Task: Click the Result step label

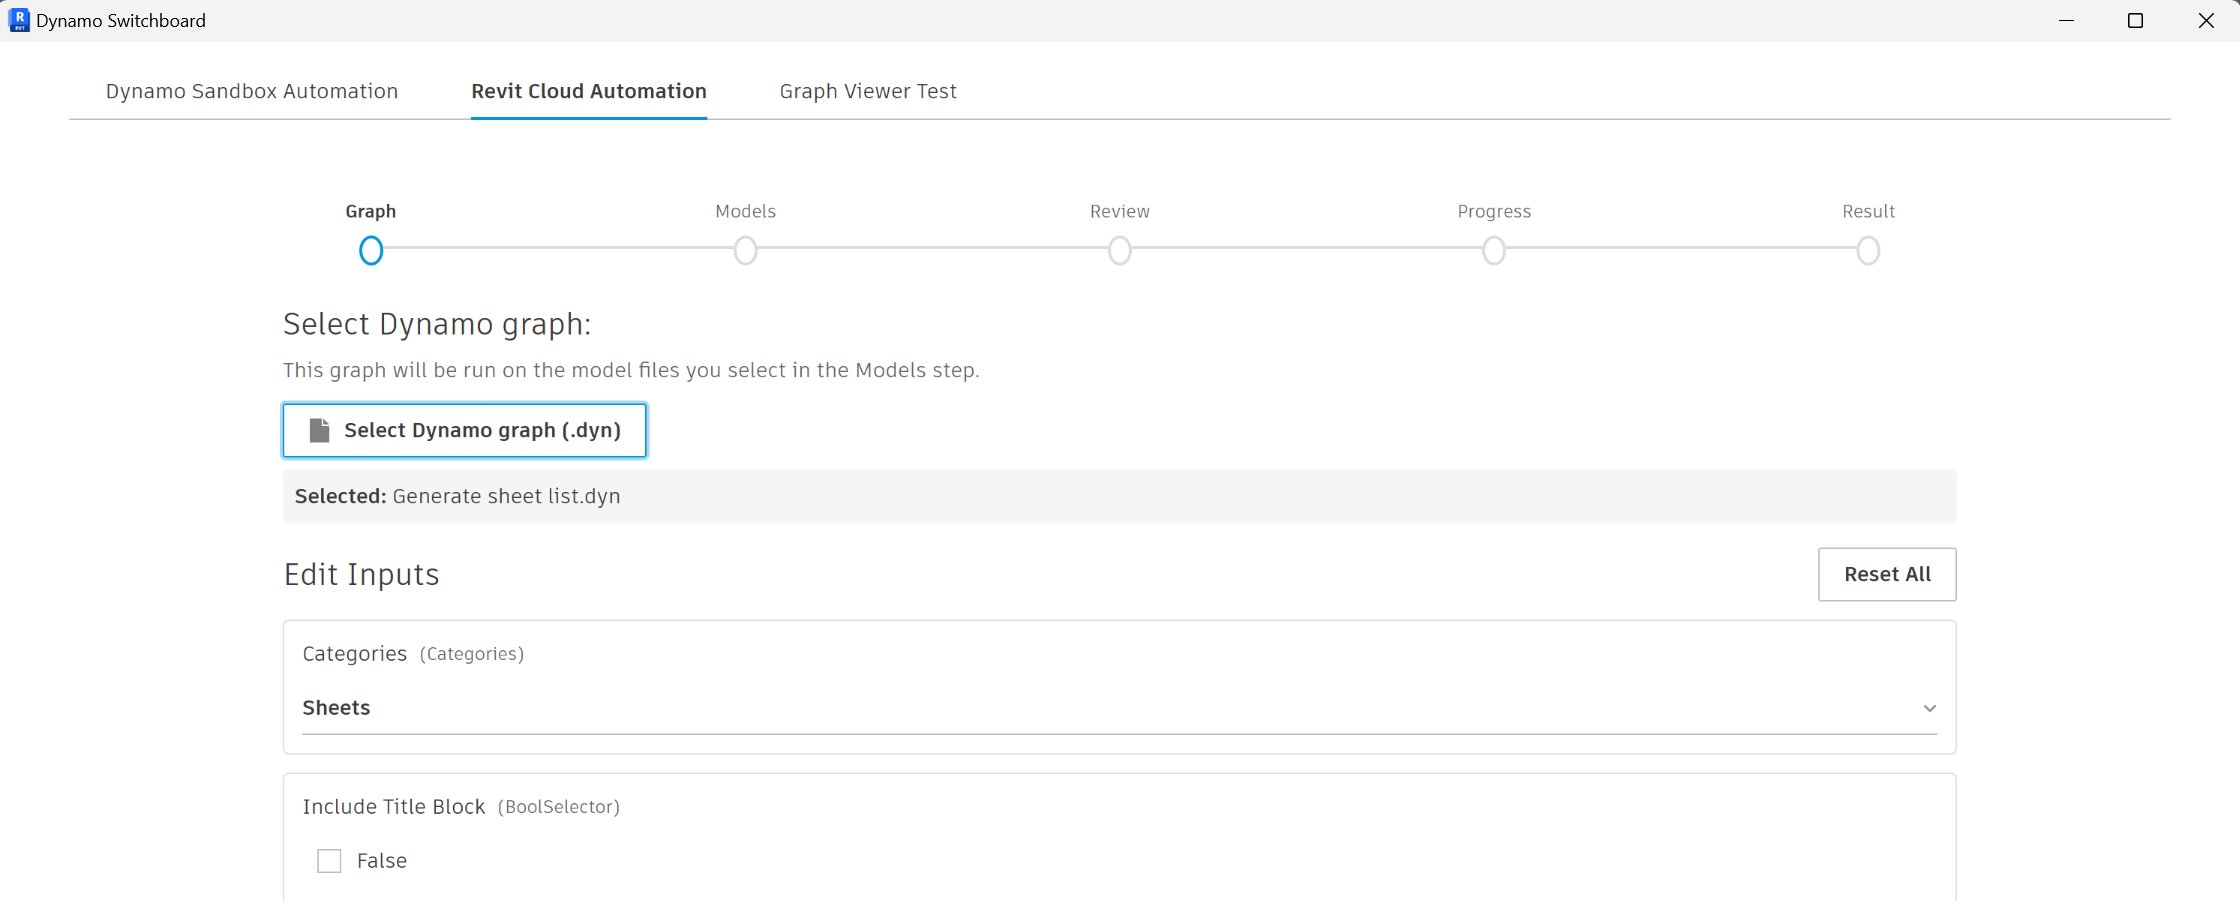Action: pos(1868,211)
